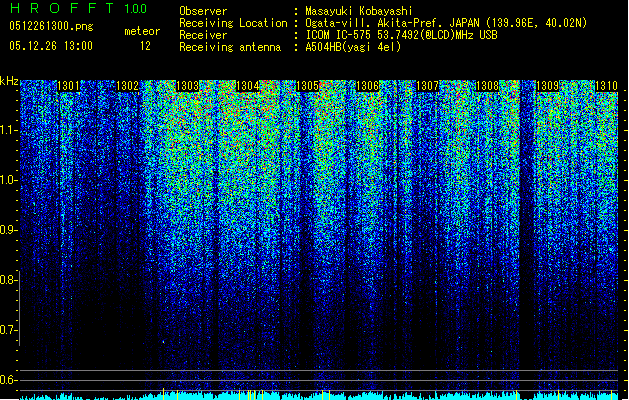Viewport: 629px width, 400px height.
Task: Click the date stamp 05.12.26 13:00
Action: tap(51, 46)
